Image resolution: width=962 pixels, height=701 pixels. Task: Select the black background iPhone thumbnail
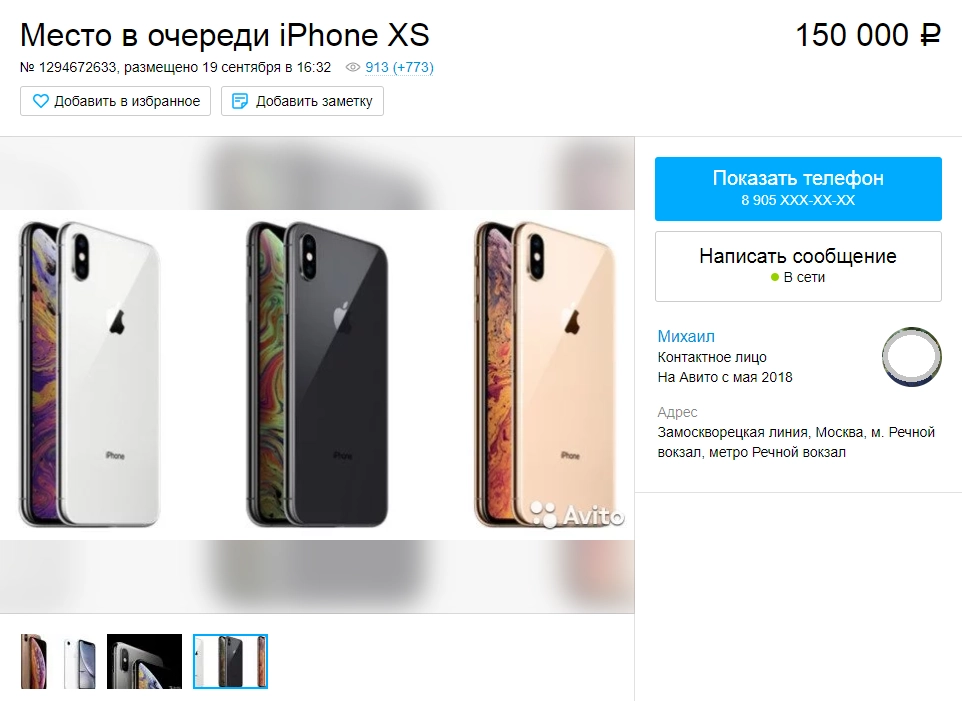(145, 661)
